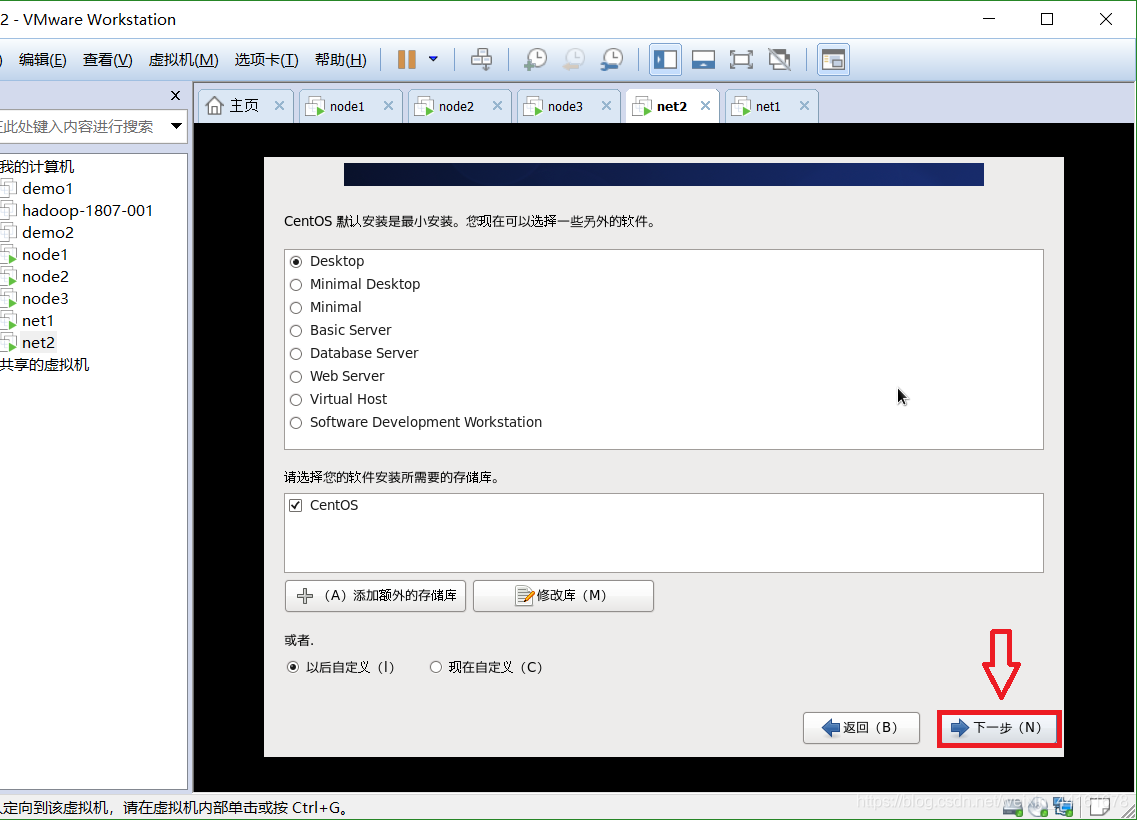Image resolution: width=1138 pixels, height=820 pixels.
Task: Select node1 in the library tree
Action: [x=44, y=255]
